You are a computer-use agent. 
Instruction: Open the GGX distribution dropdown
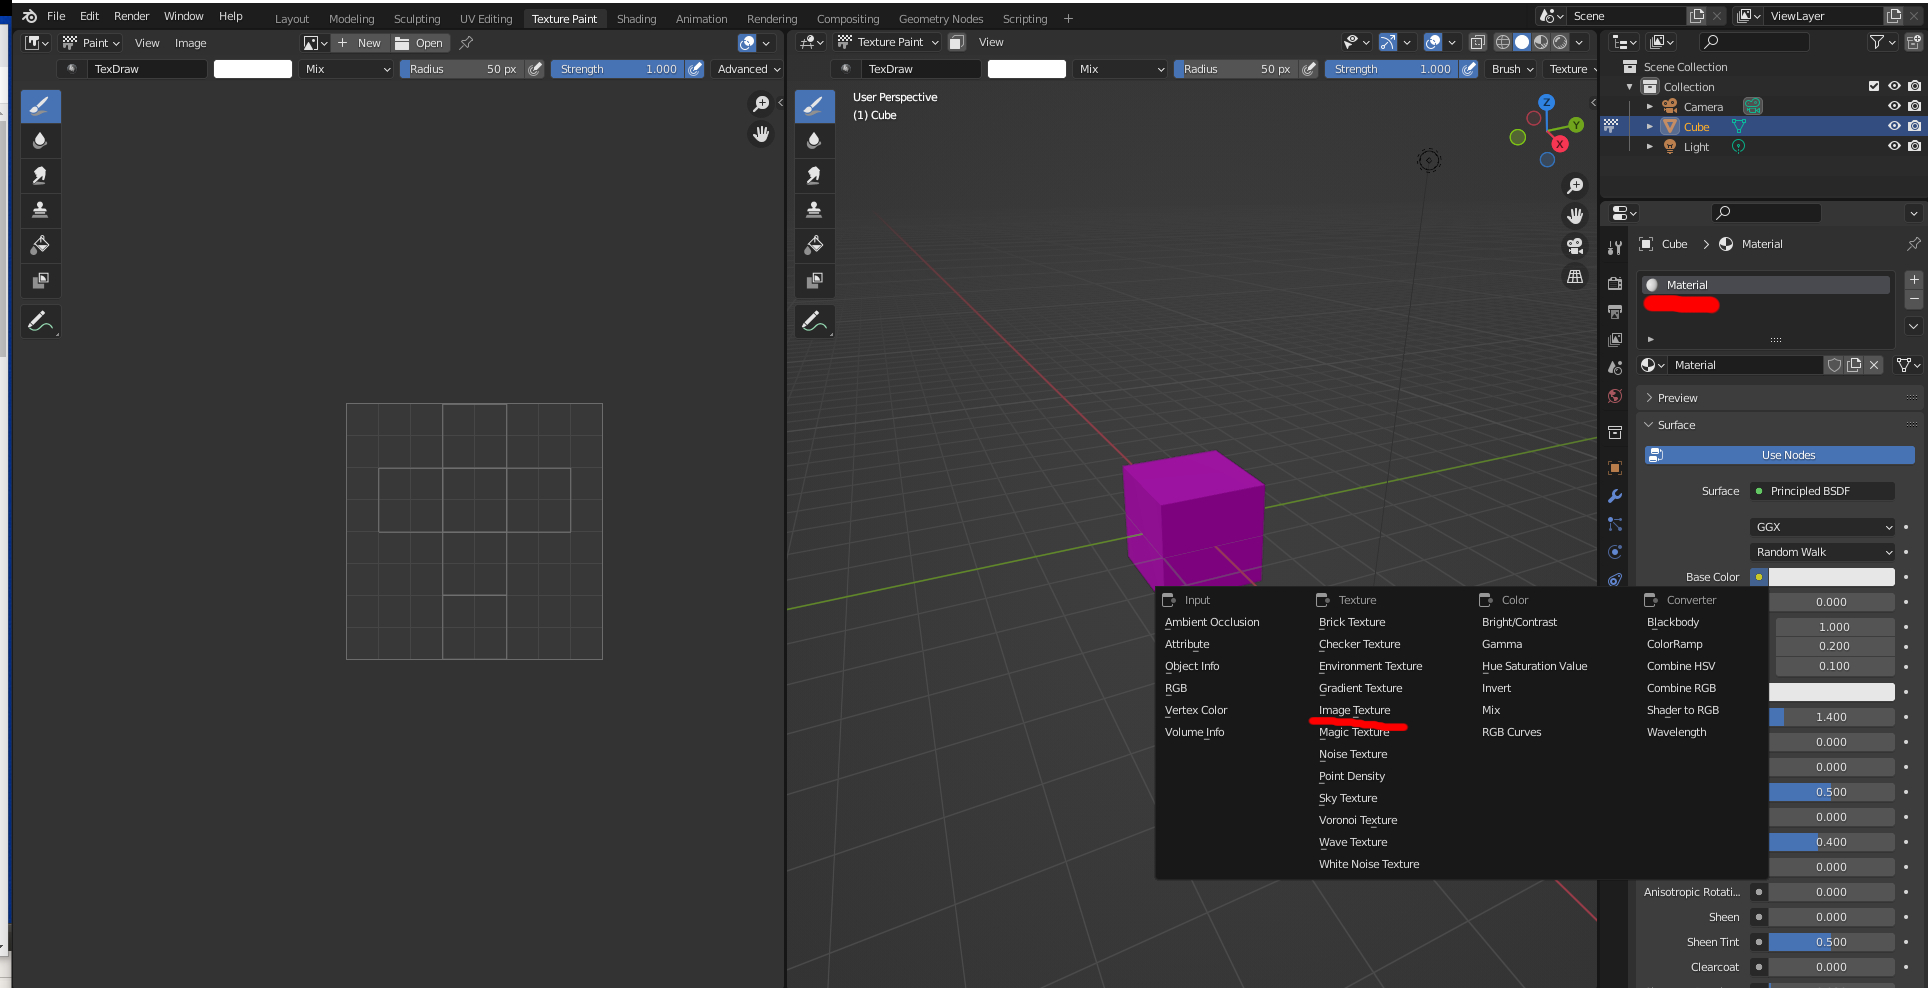pyautogui.click(x=1822, y=527)
